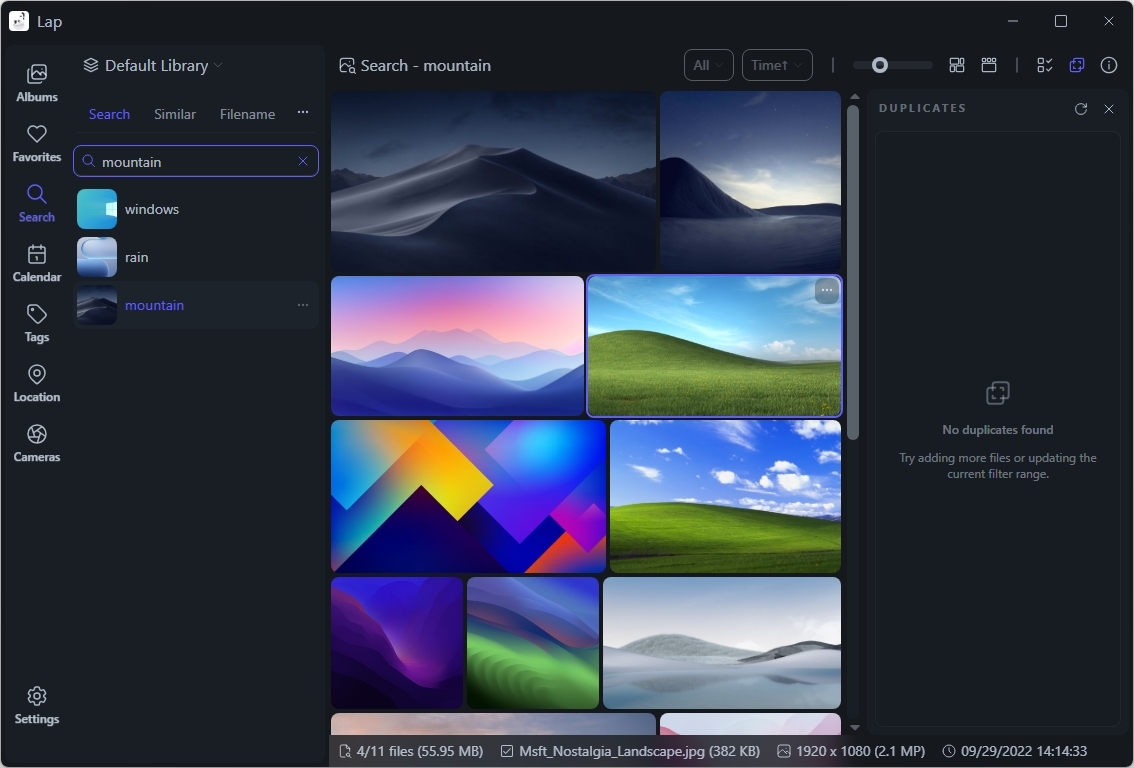Expand the Default Library dropdown

153,65
